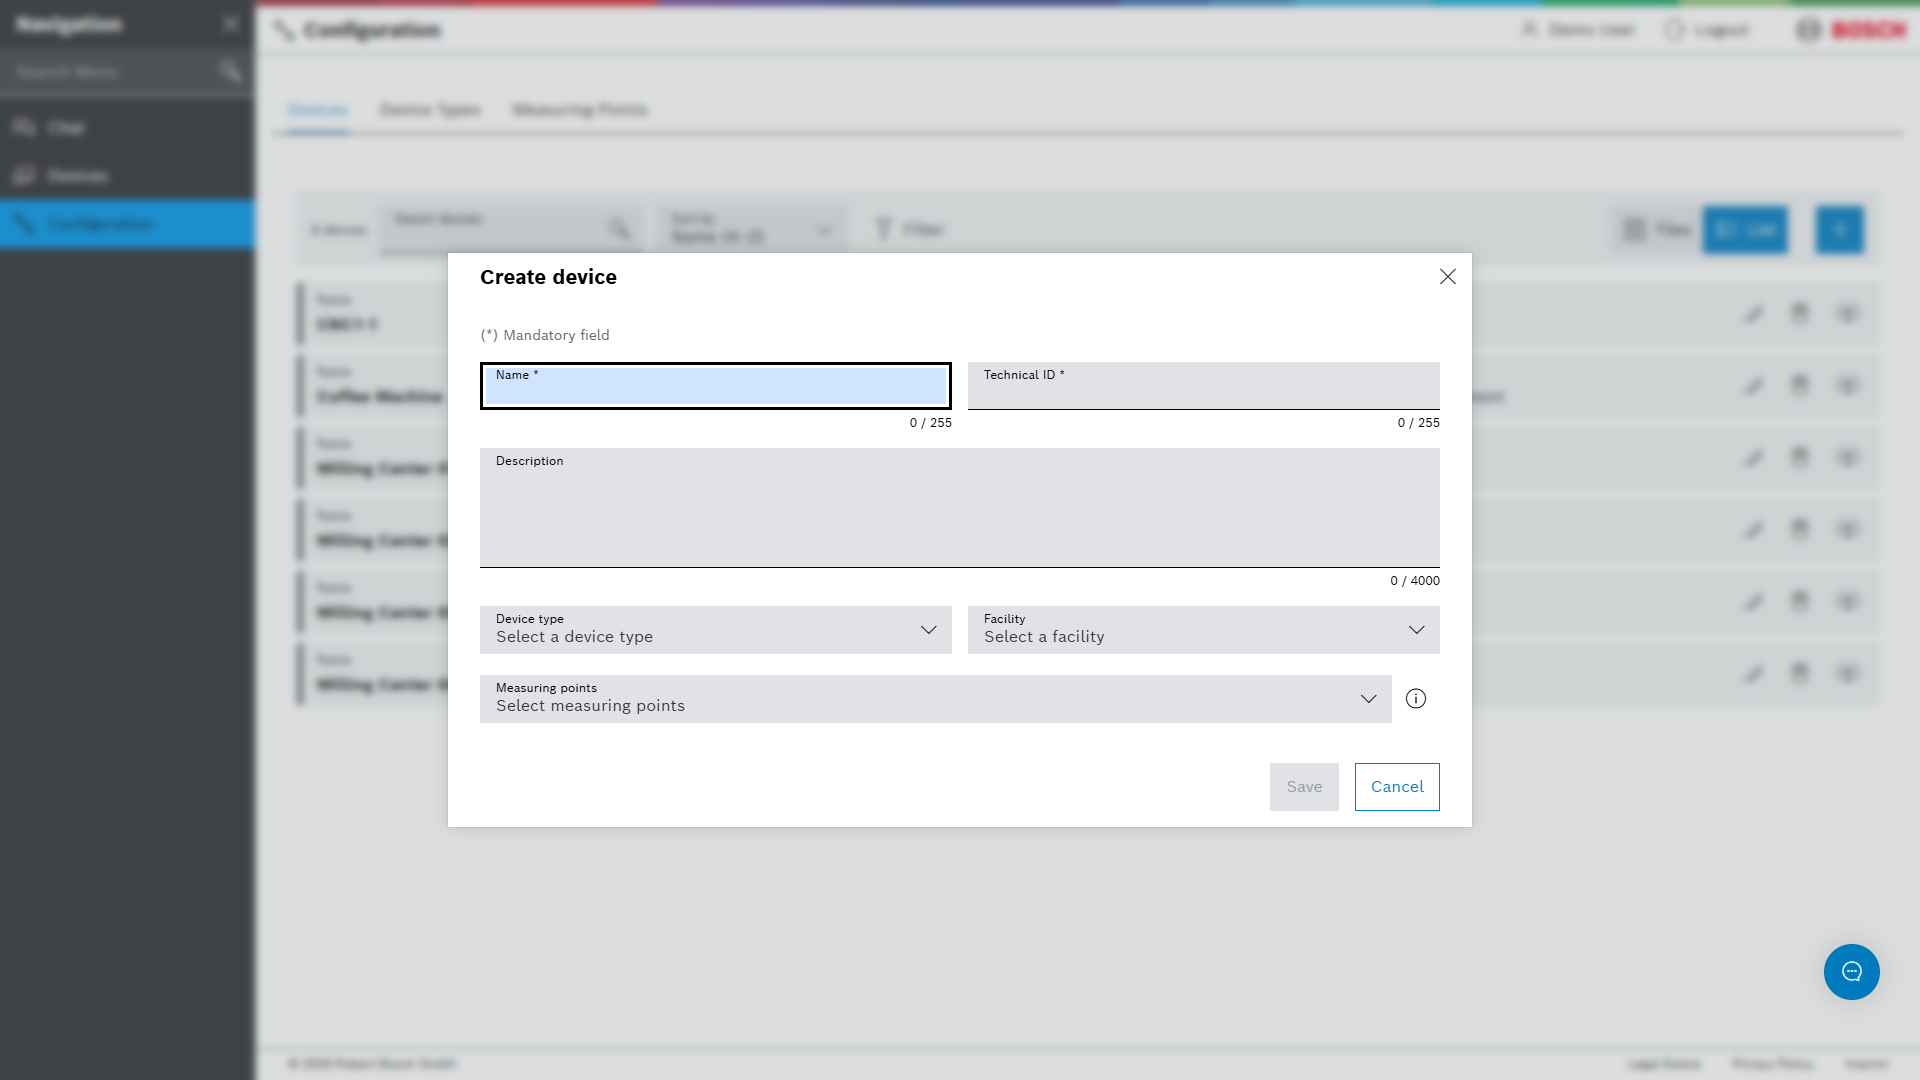Open Devices in the navigation sidebar
Screen dimensions: 1920x1080
pos(127,176)
